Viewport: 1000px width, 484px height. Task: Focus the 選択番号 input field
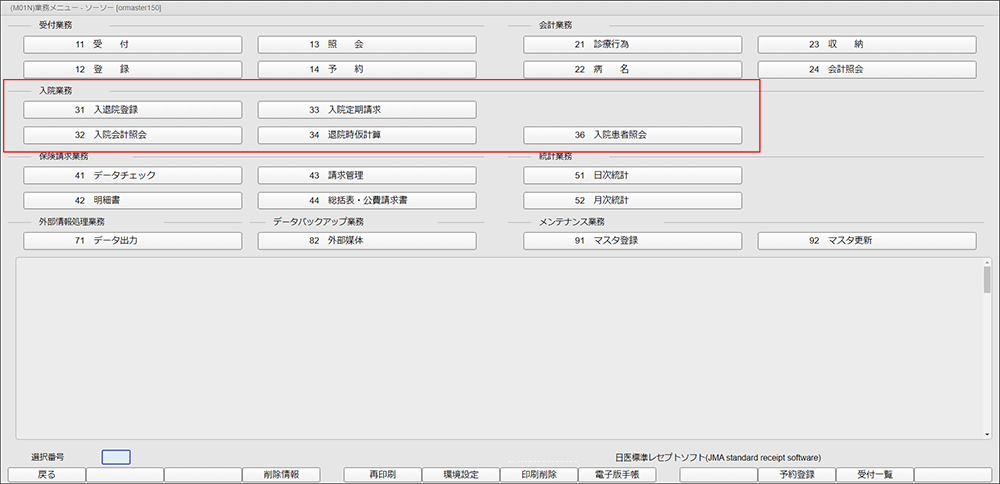(116, 457)
